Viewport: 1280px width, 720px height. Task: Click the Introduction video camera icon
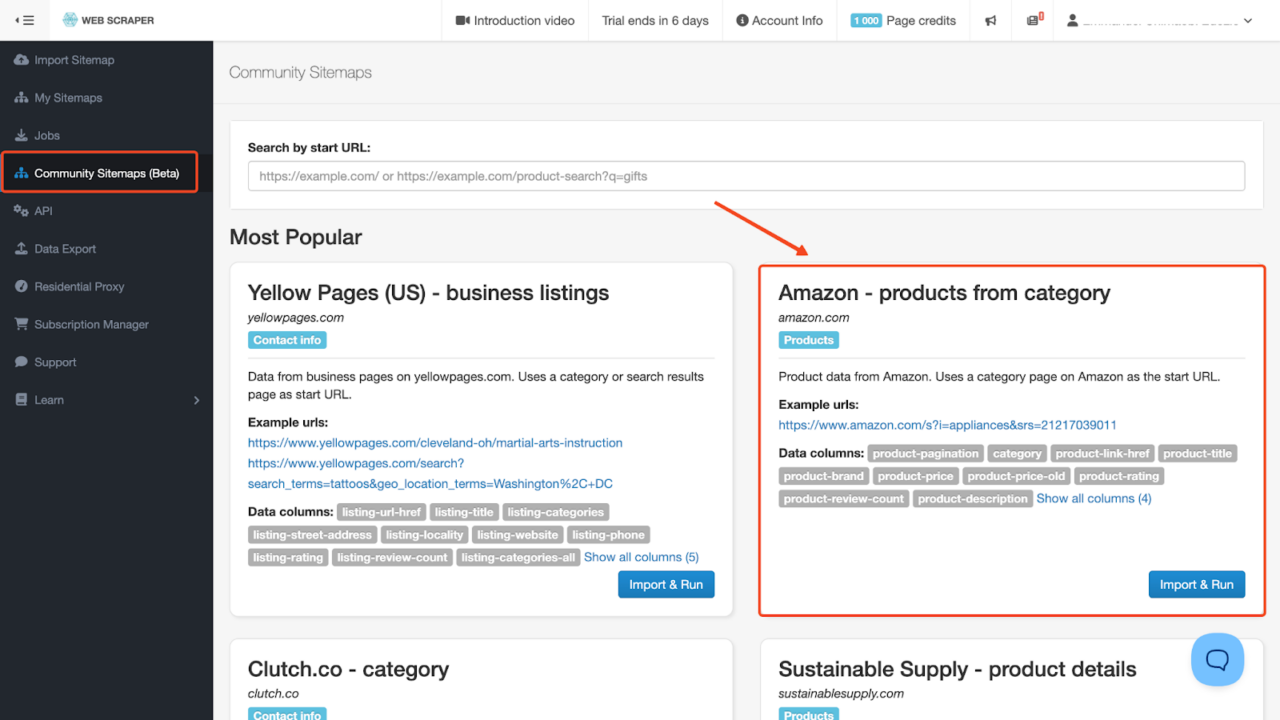pyautogui.click(x=462, y=21)
